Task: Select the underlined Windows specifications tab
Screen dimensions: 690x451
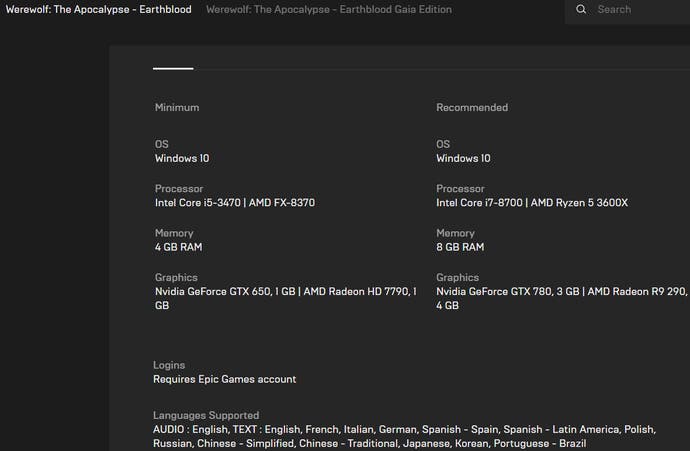Action: [x=173, y=68]
